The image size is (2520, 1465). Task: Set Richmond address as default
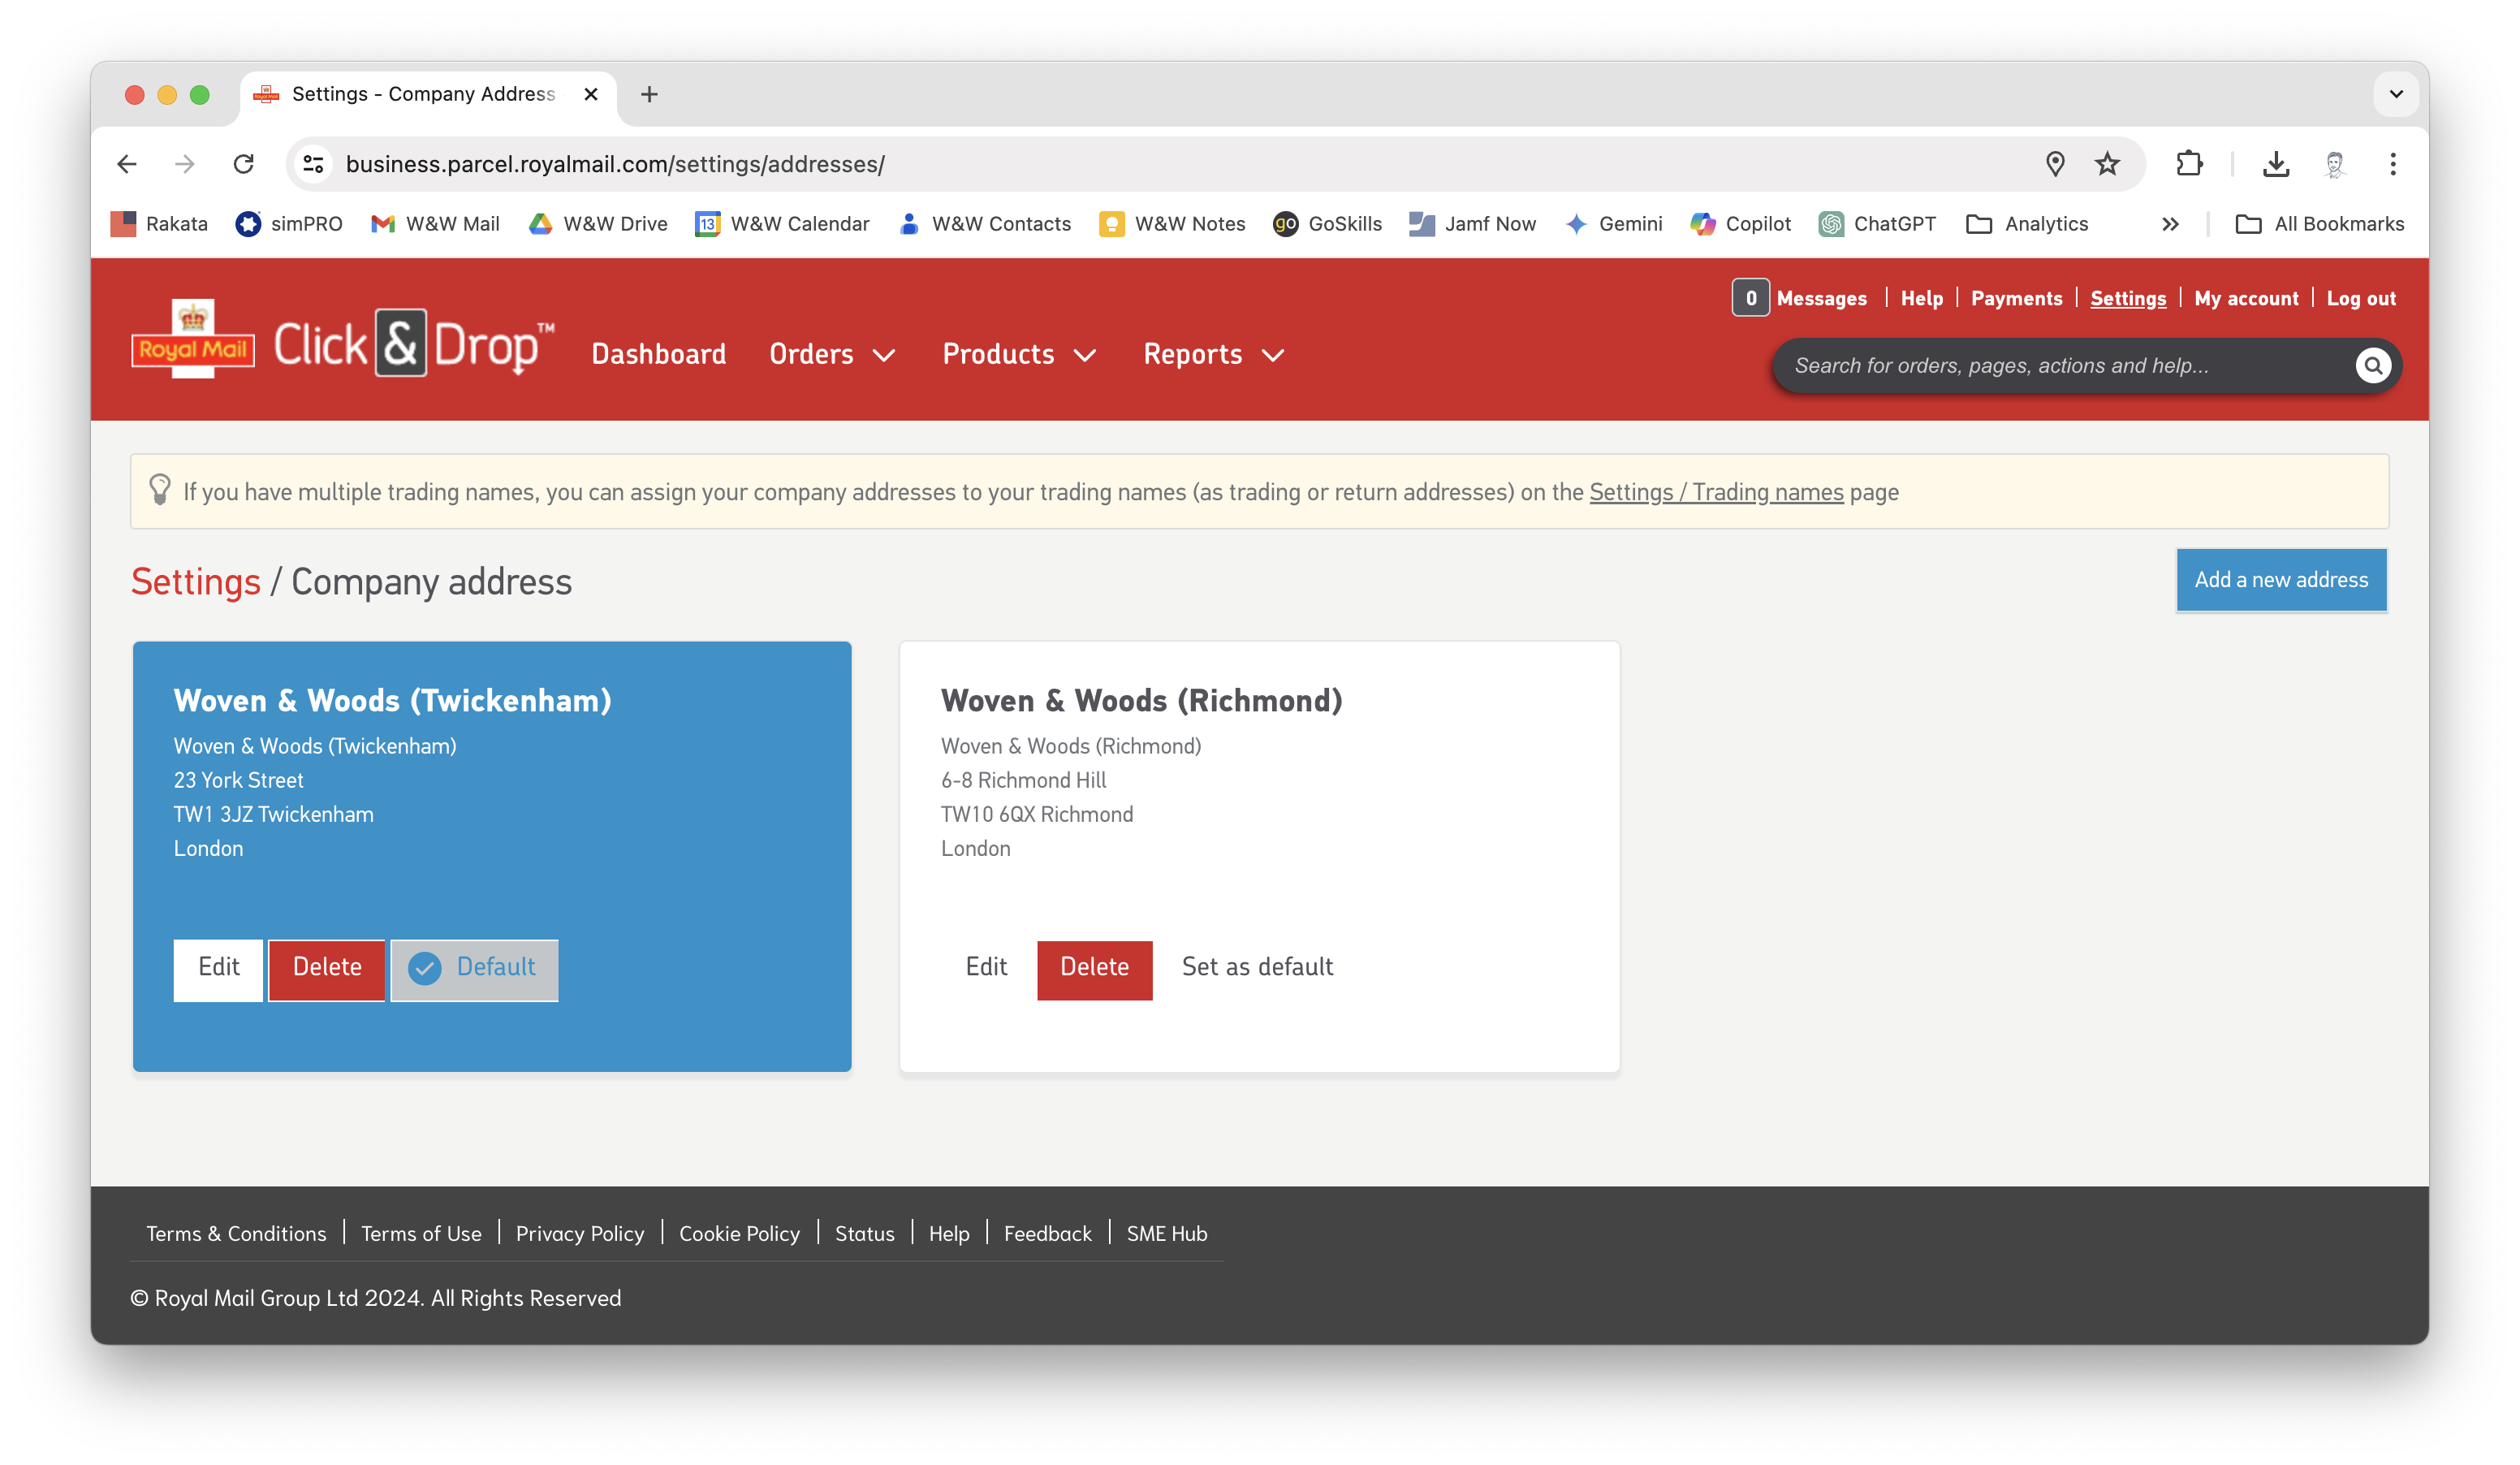pyautogui.click(x=1257, y=967)
